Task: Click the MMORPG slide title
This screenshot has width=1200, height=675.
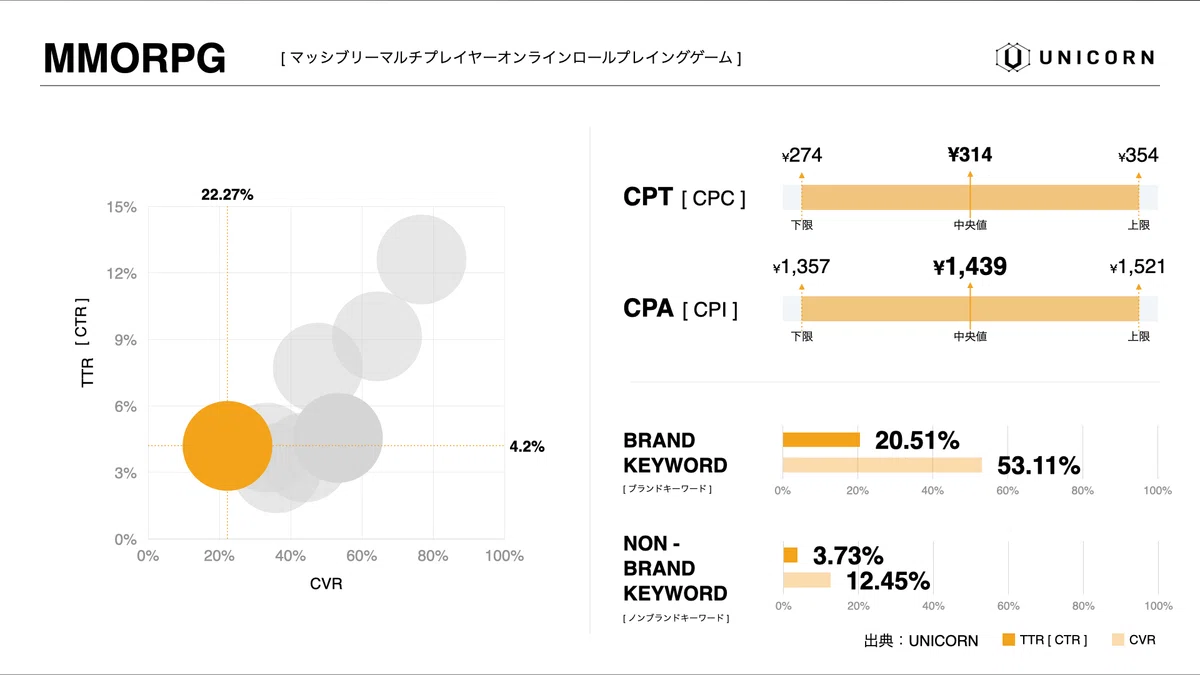Action: click(x=134, y=59)
